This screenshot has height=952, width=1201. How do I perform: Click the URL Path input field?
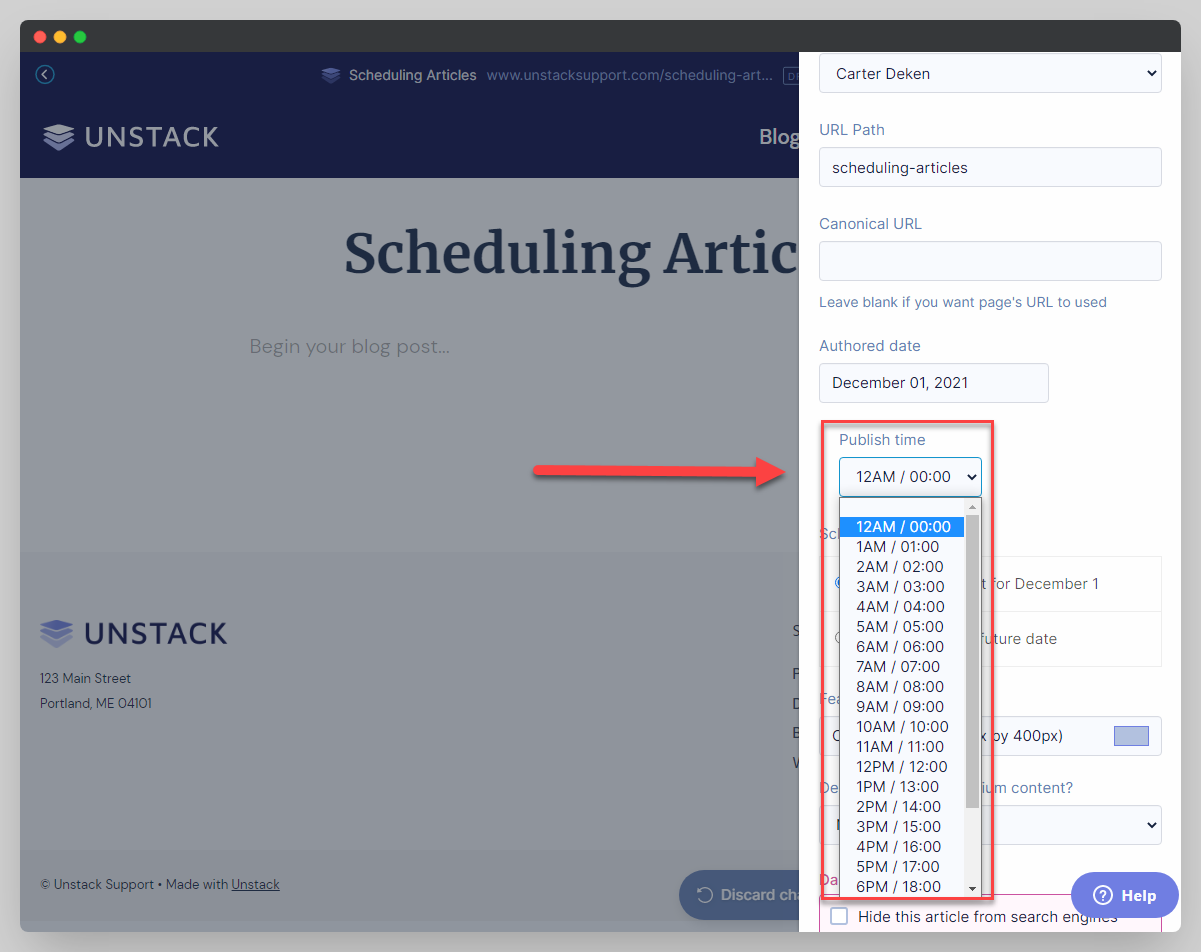pyautogui.click(x=989, y=167)
